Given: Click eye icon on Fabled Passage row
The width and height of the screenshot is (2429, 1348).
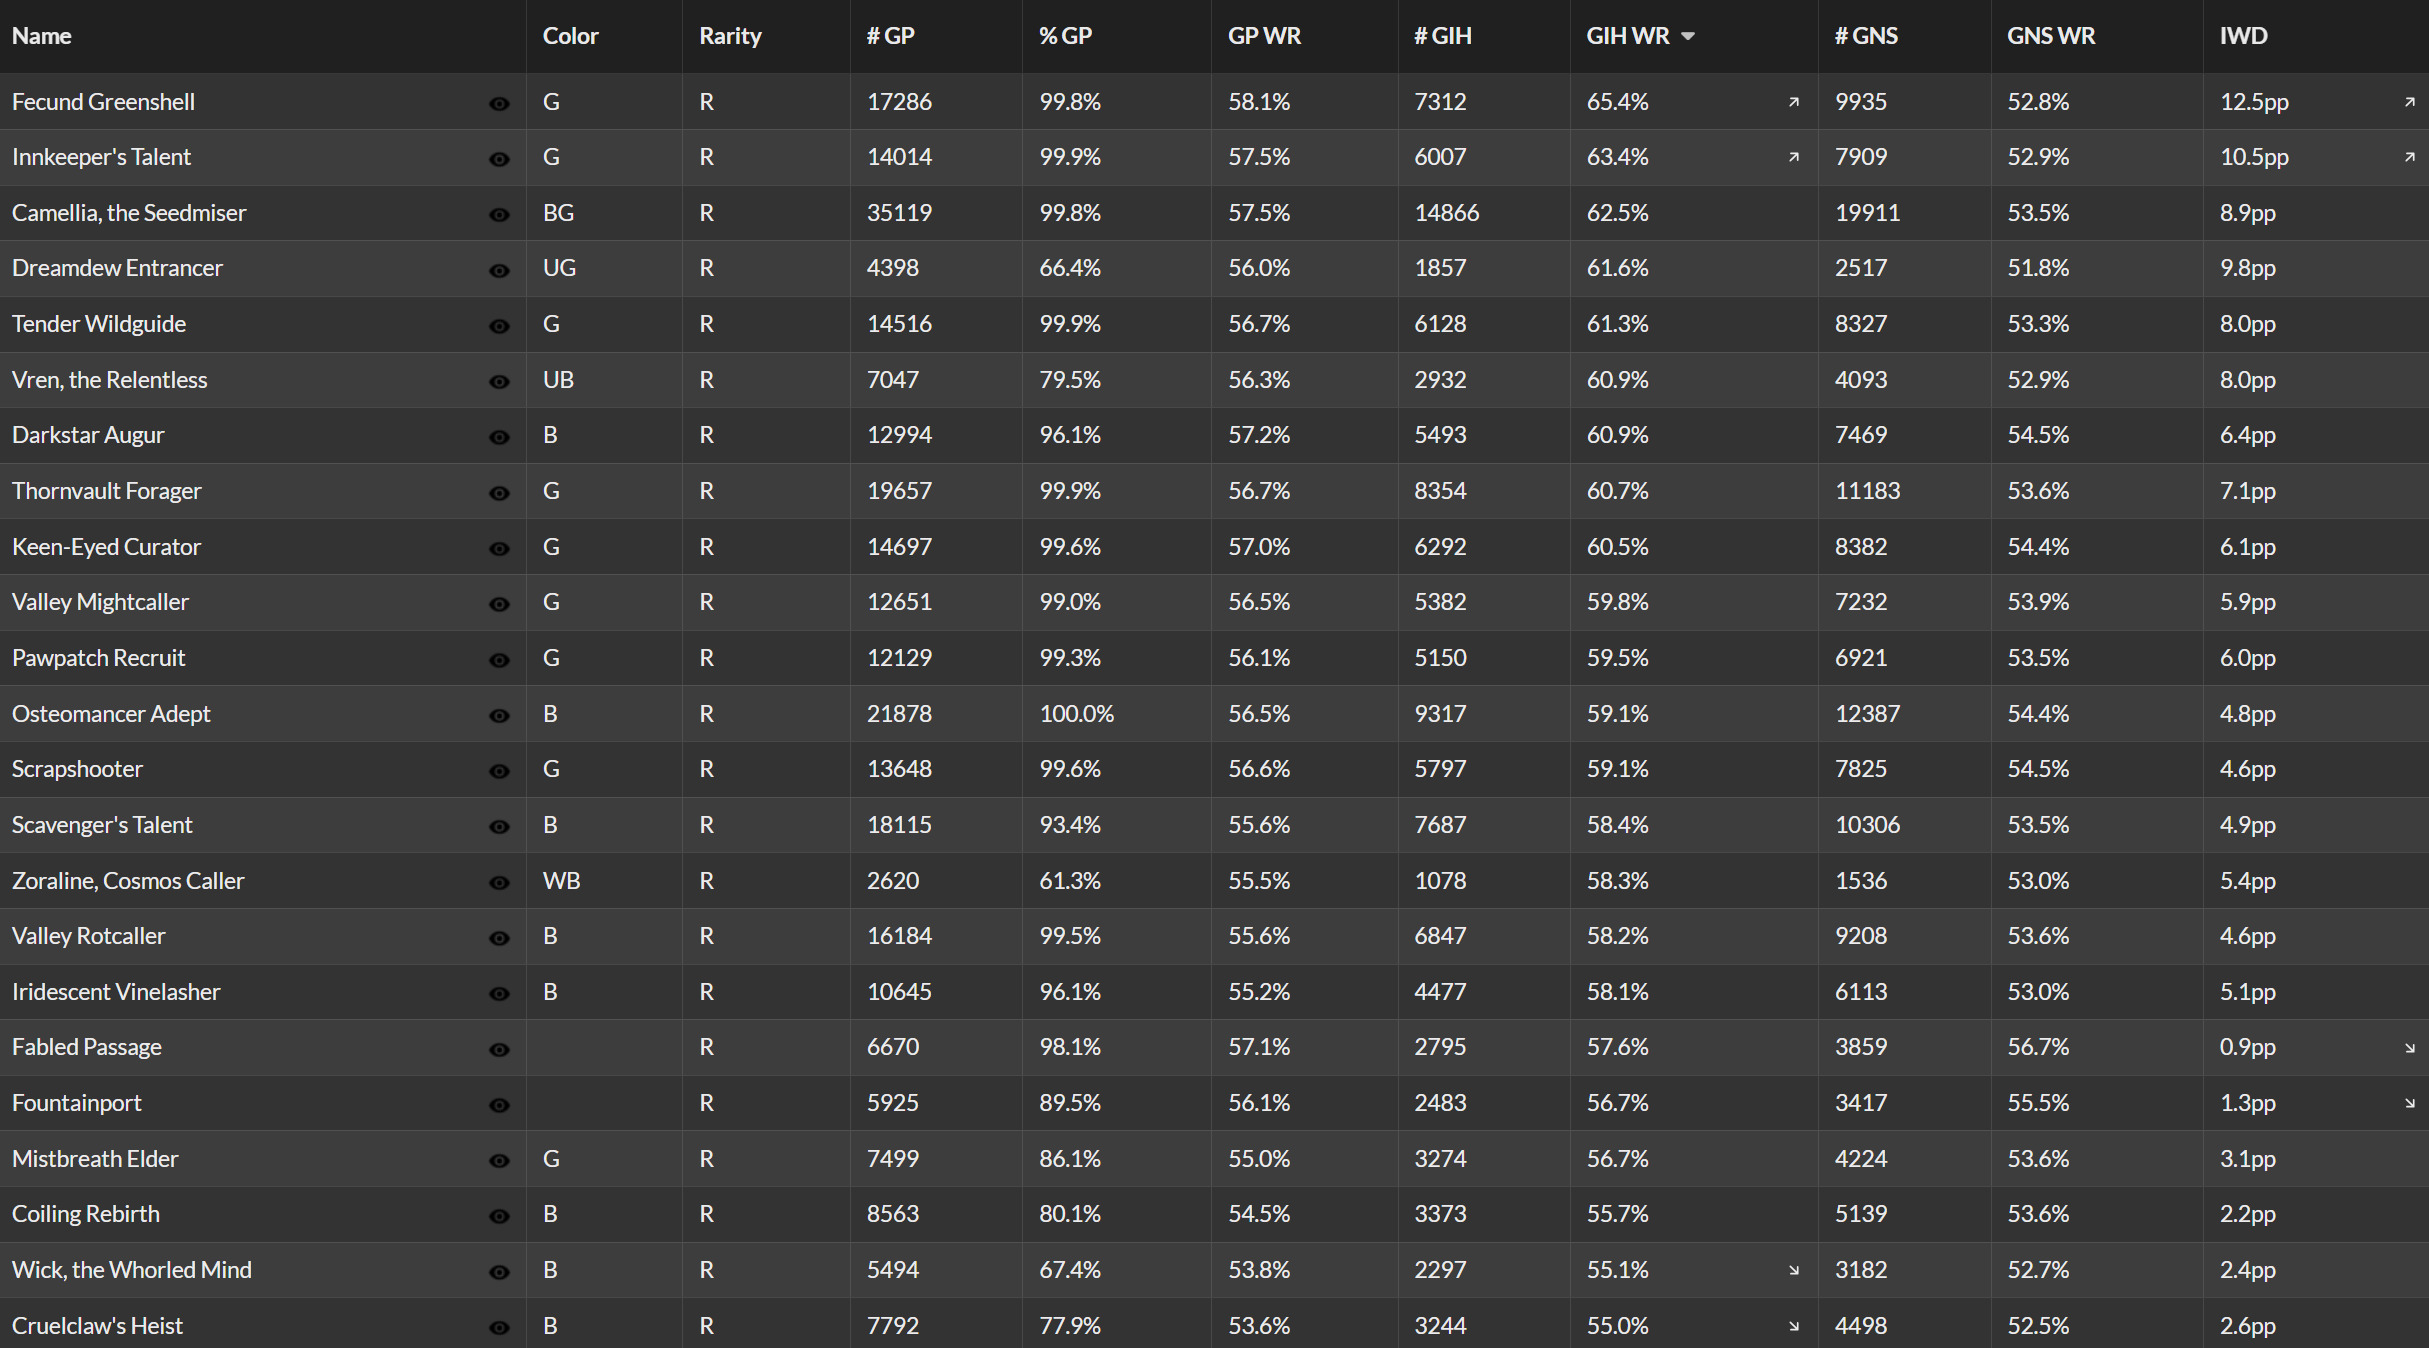Looking at the screenshot, I should point(499,1049).
